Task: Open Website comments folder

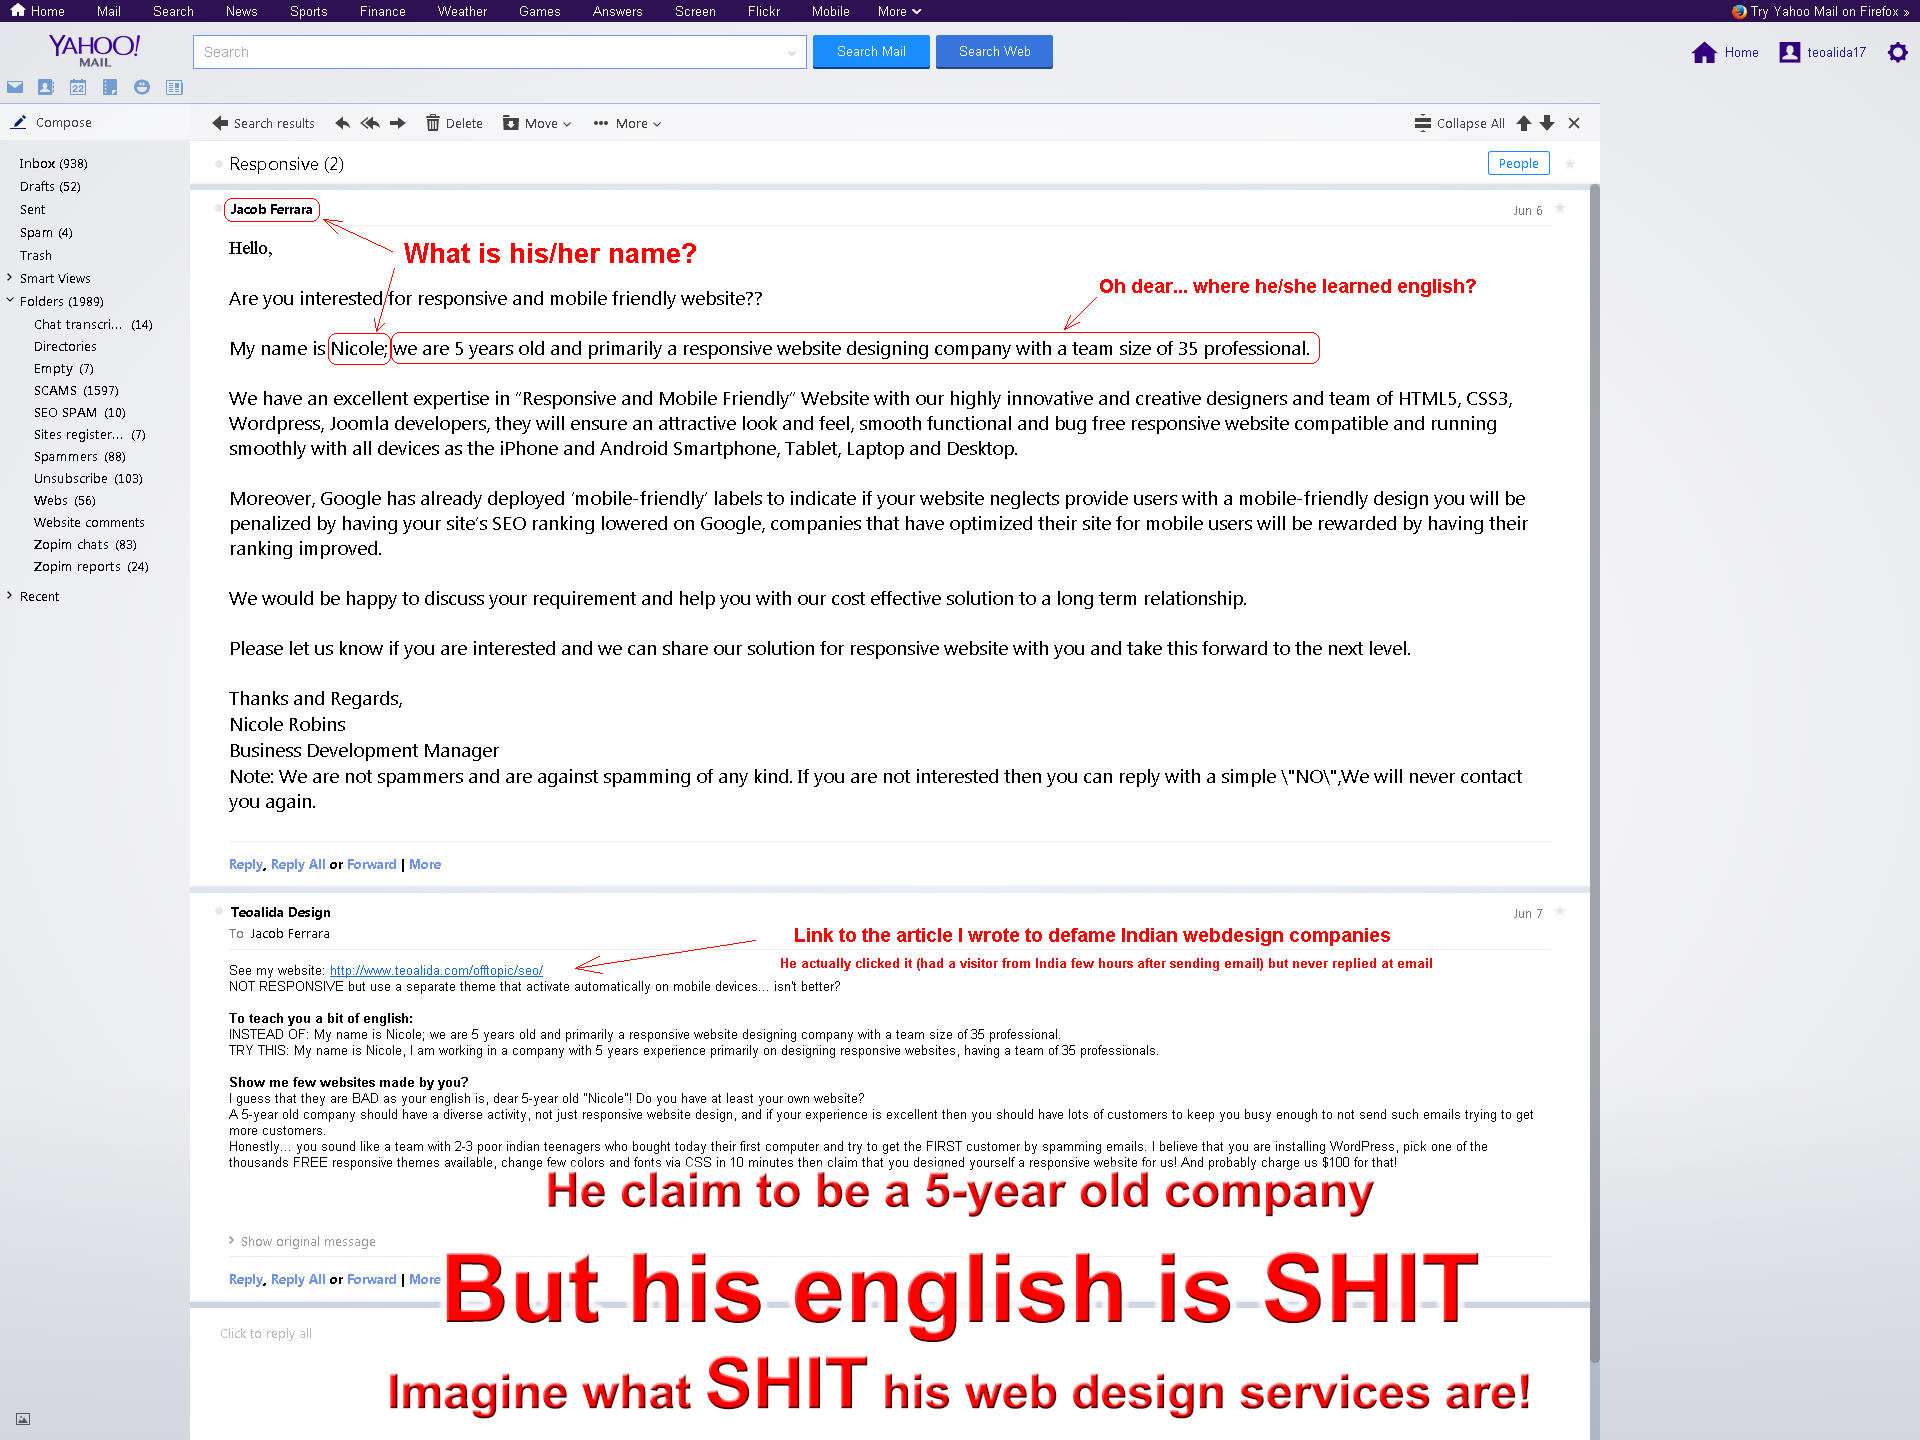Action: [x=89, y=522]
